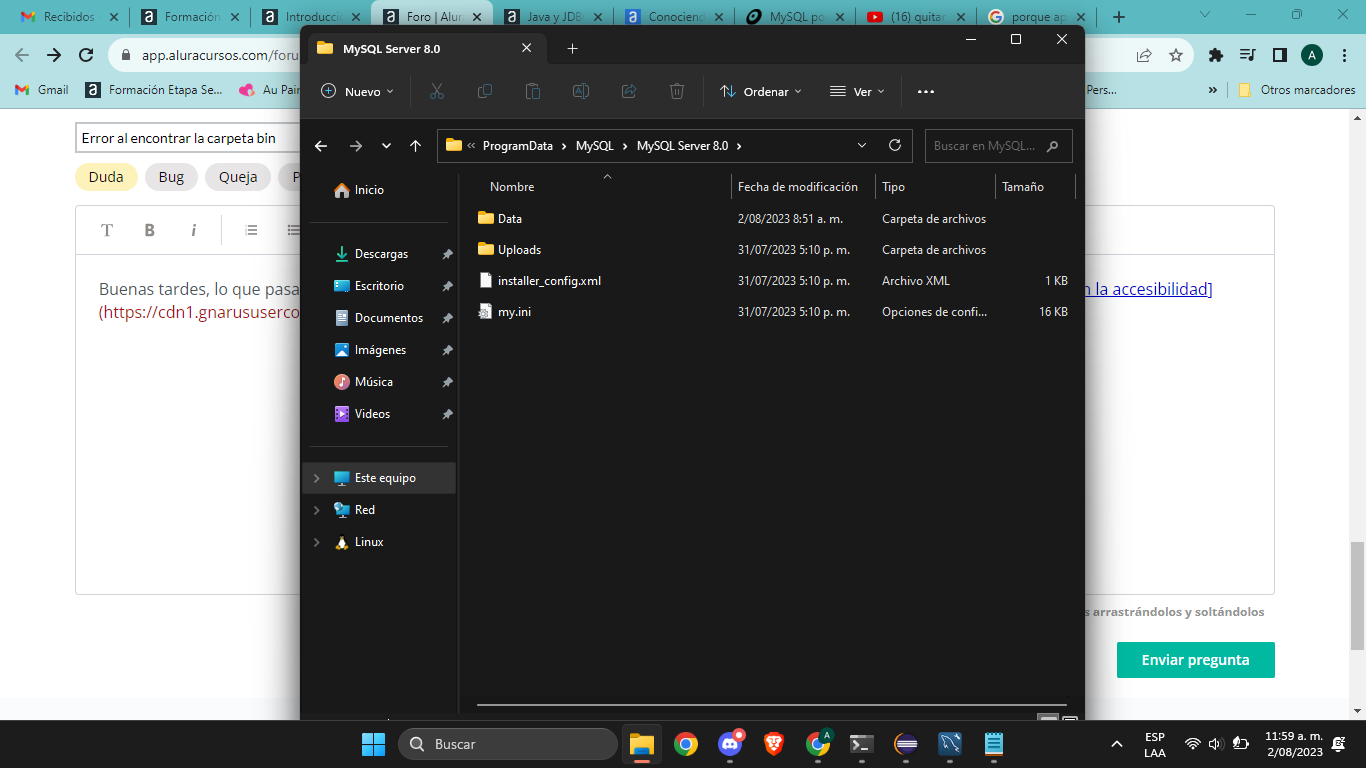Screen dimensions: 1366x768
Task: Expand the Linux tree node
Action: 317,542
